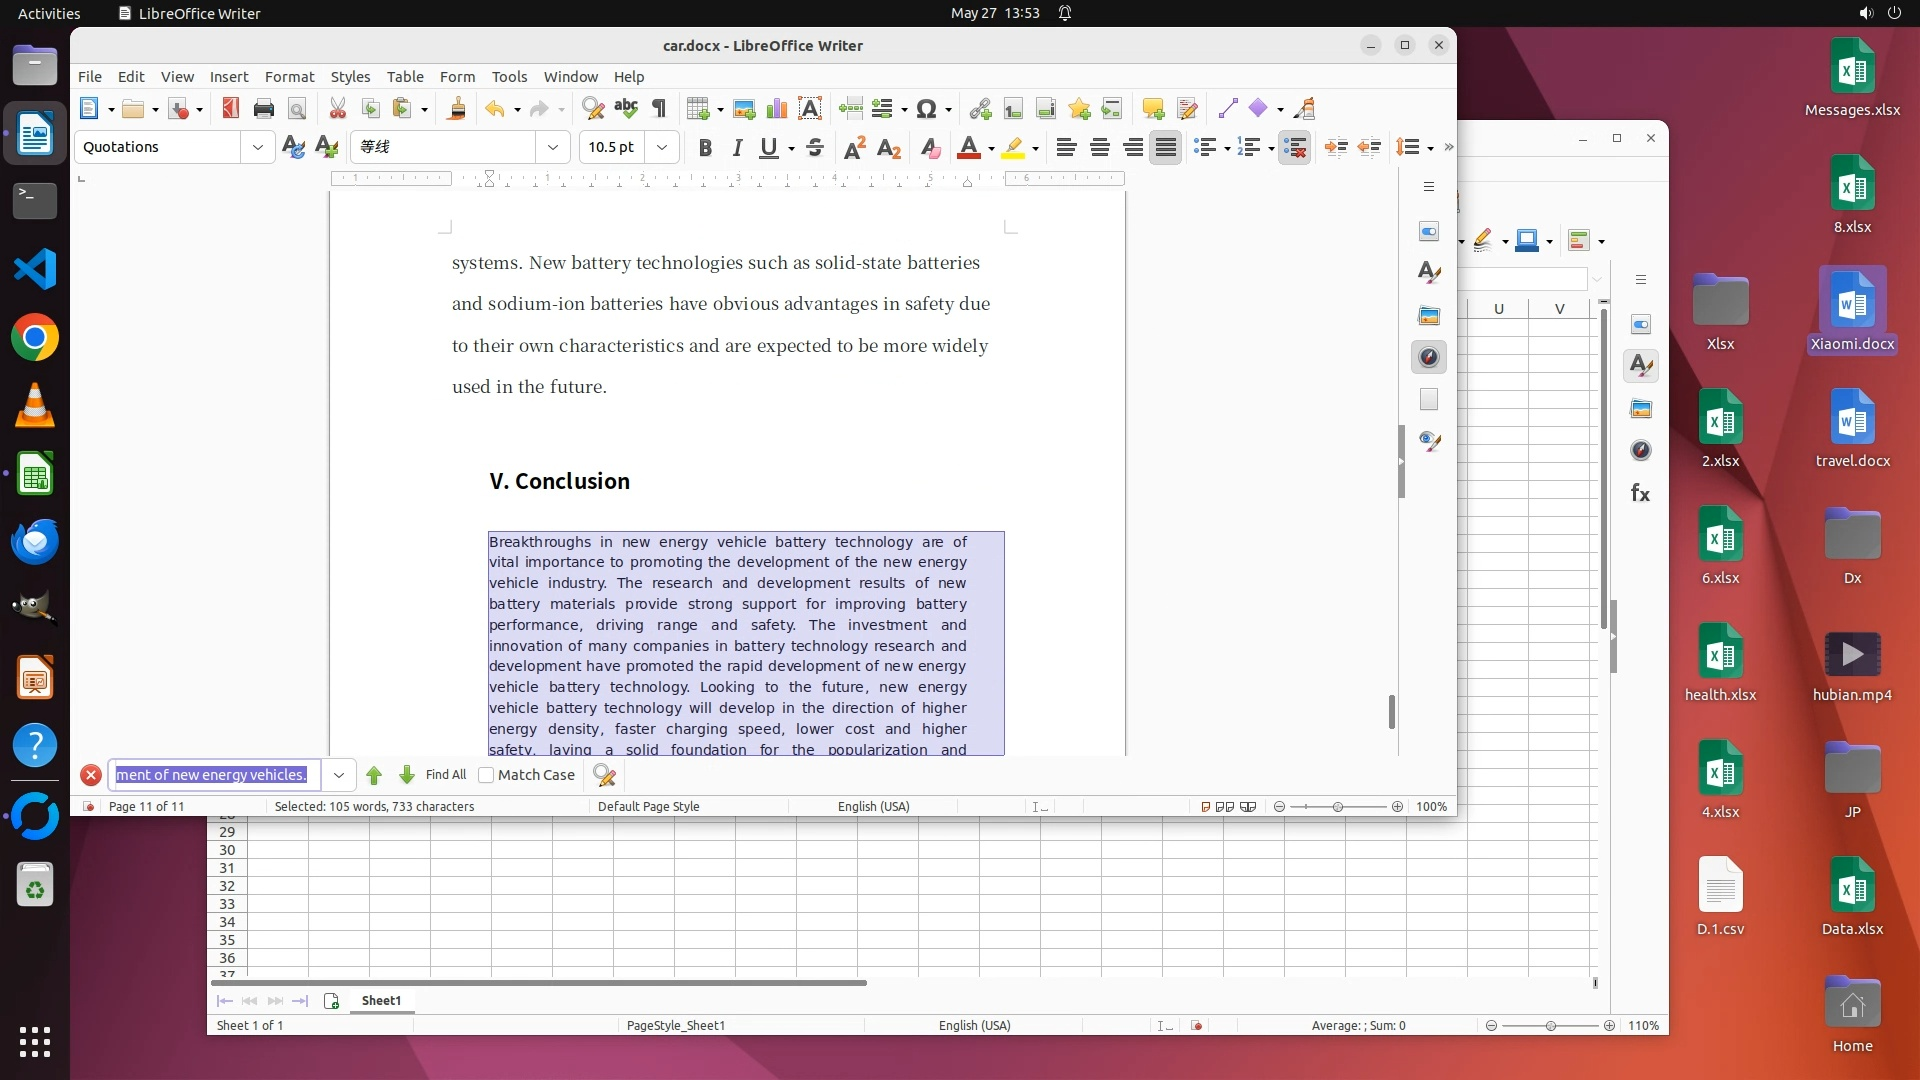
Task: Click the Insert Image toolbar icon
Action: pyautogui.click(x=744, y=109)
